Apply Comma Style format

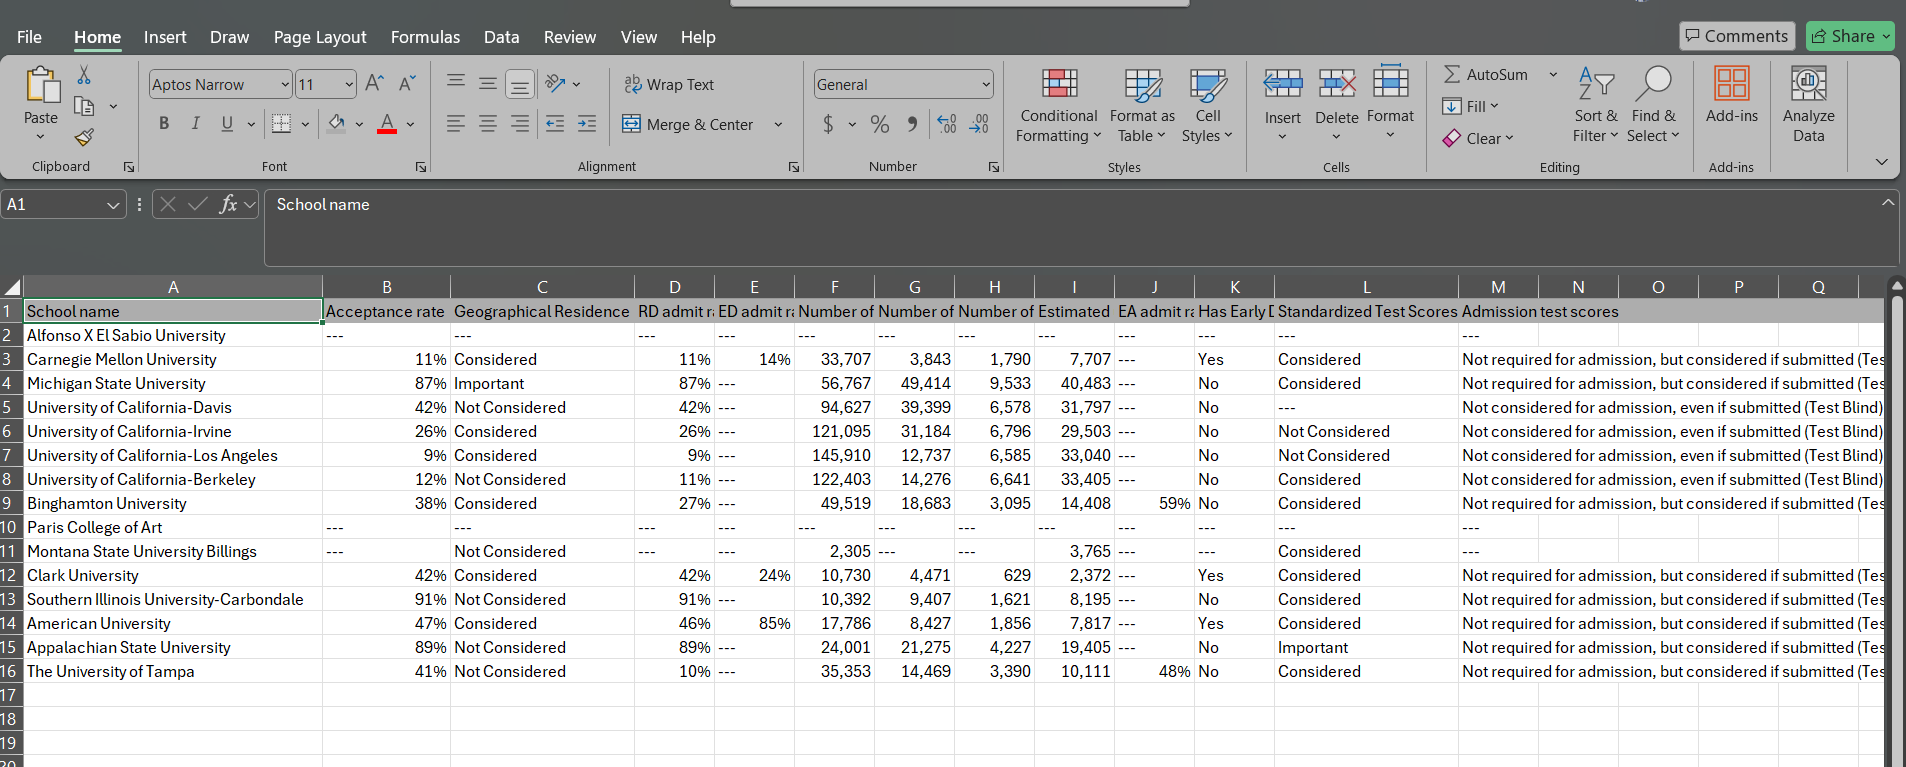pos(912,124)
